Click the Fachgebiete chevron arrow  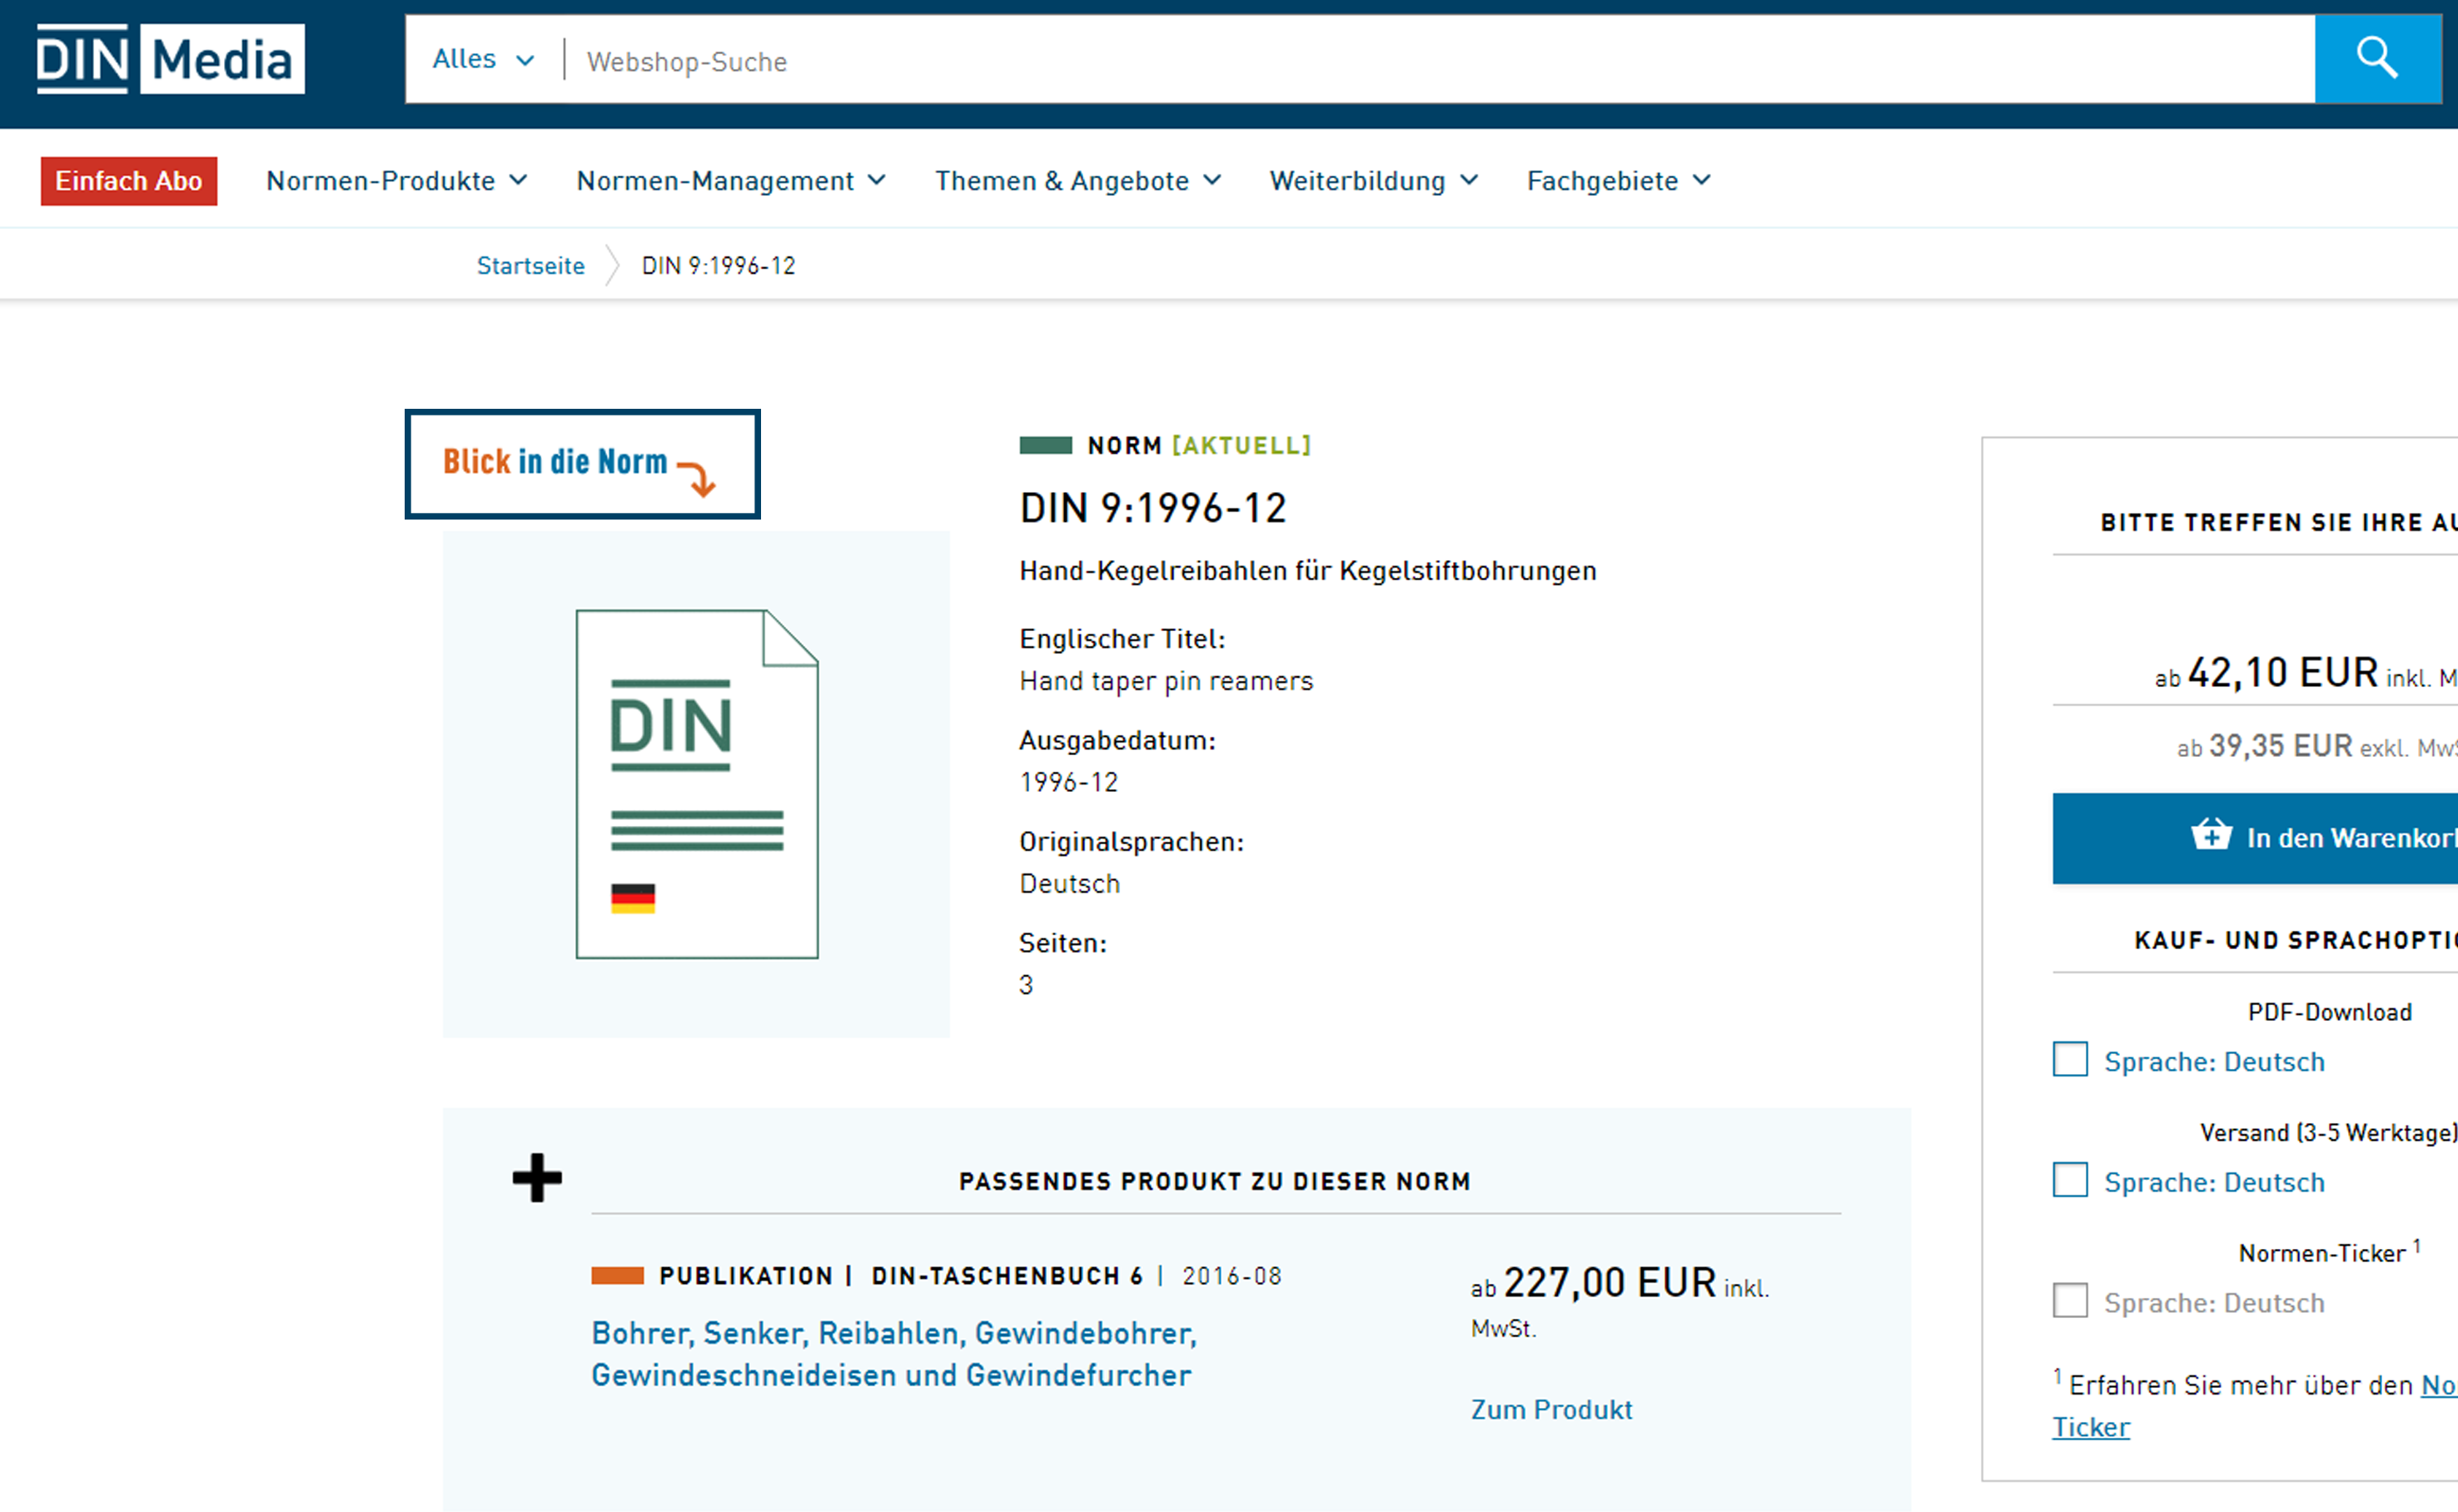coord(1702,181)
